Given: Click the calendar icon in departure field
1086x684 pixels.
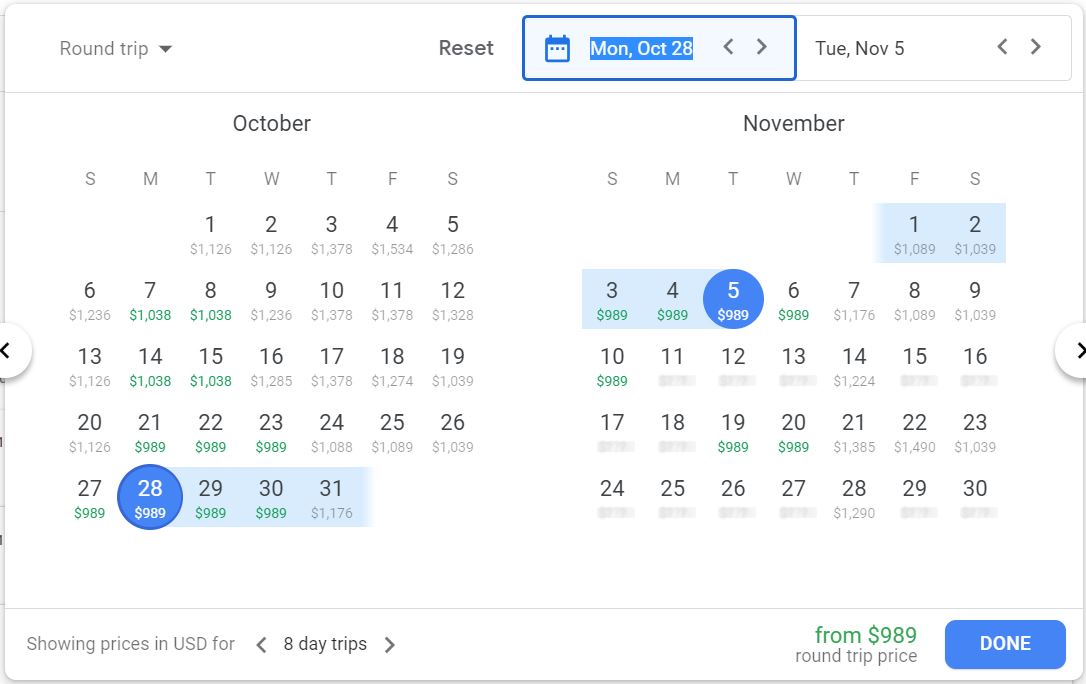Looking at the screenshot, I should (557, 48).
